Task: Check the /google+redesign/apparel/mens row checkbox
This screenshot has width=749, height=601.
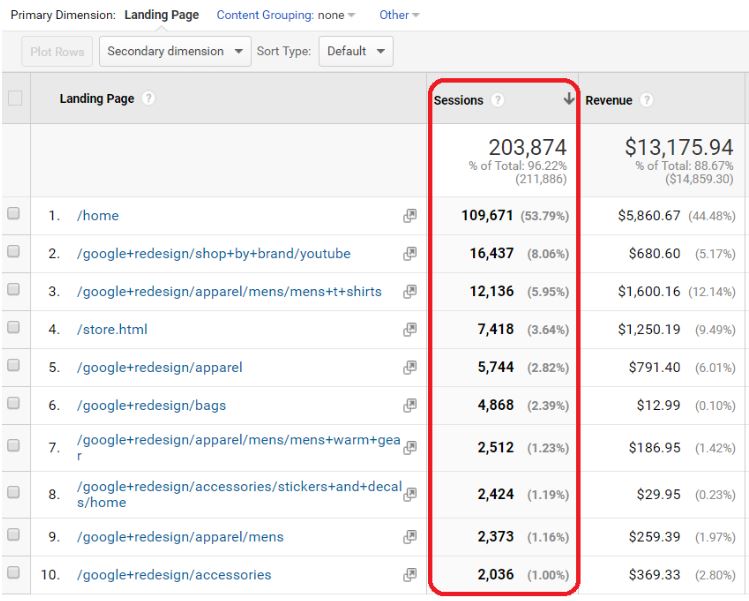Action: tap(13, 535)
